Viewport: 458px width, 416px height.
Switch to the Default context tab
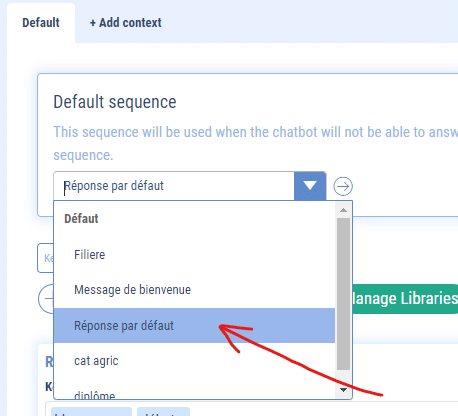[41, 23]
